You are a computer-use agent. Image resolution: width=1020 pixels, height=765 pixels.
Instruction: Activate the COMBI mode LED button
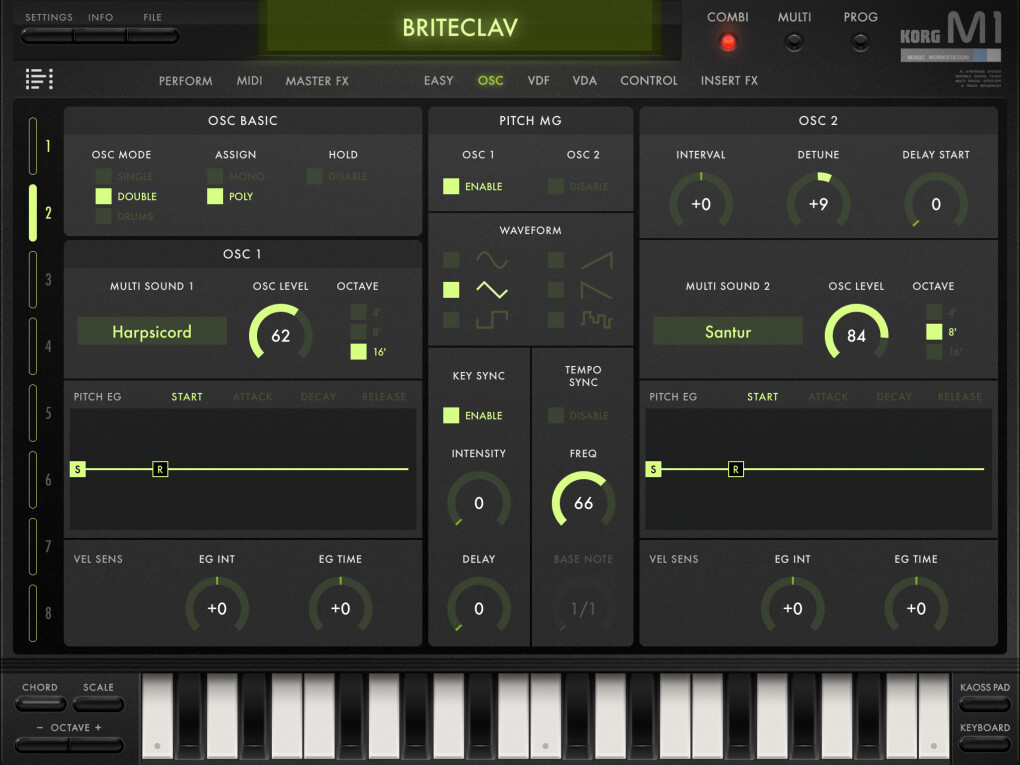[728, 42]
